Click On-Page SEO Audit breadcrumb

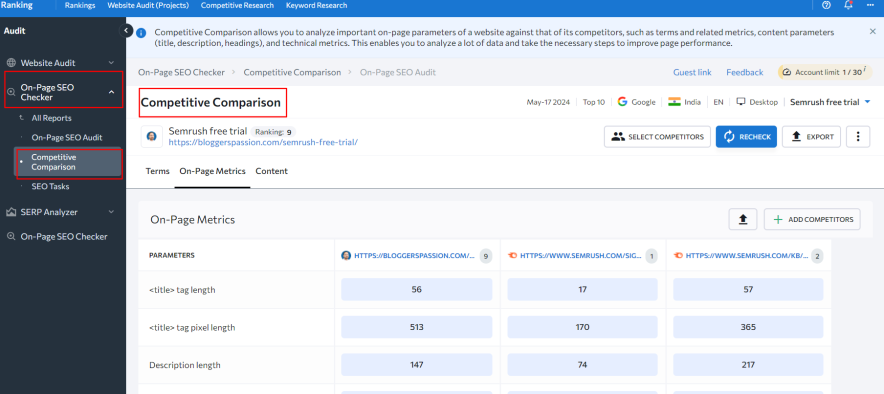tap(397, 72)
